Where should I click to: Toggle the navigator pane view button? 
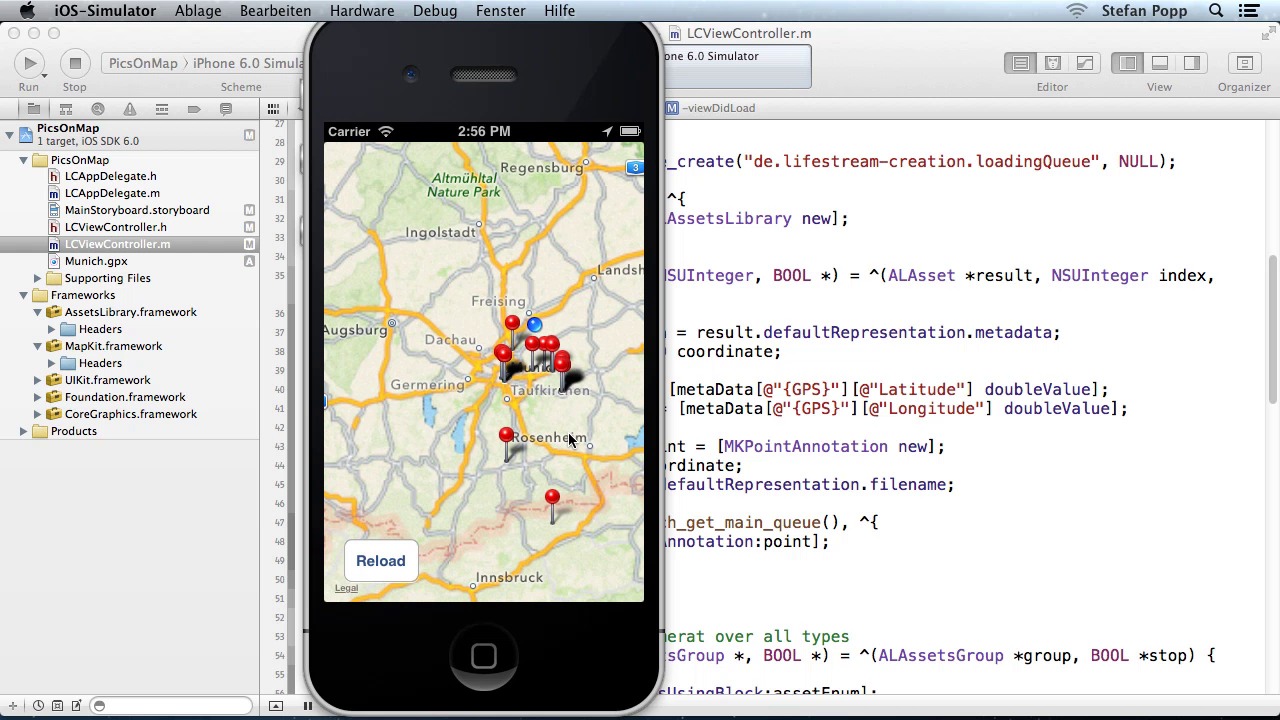tap(1127, 63)
